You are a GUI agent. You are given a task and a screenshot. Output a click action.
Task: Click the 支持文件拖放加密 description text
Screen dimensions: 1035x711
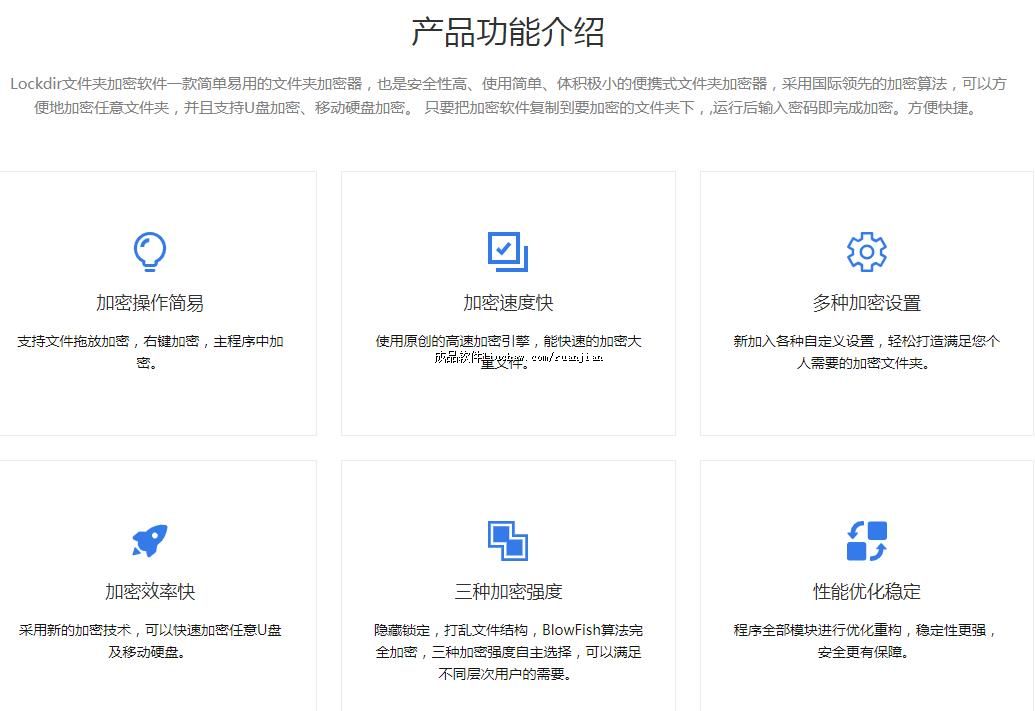(150, 341)
